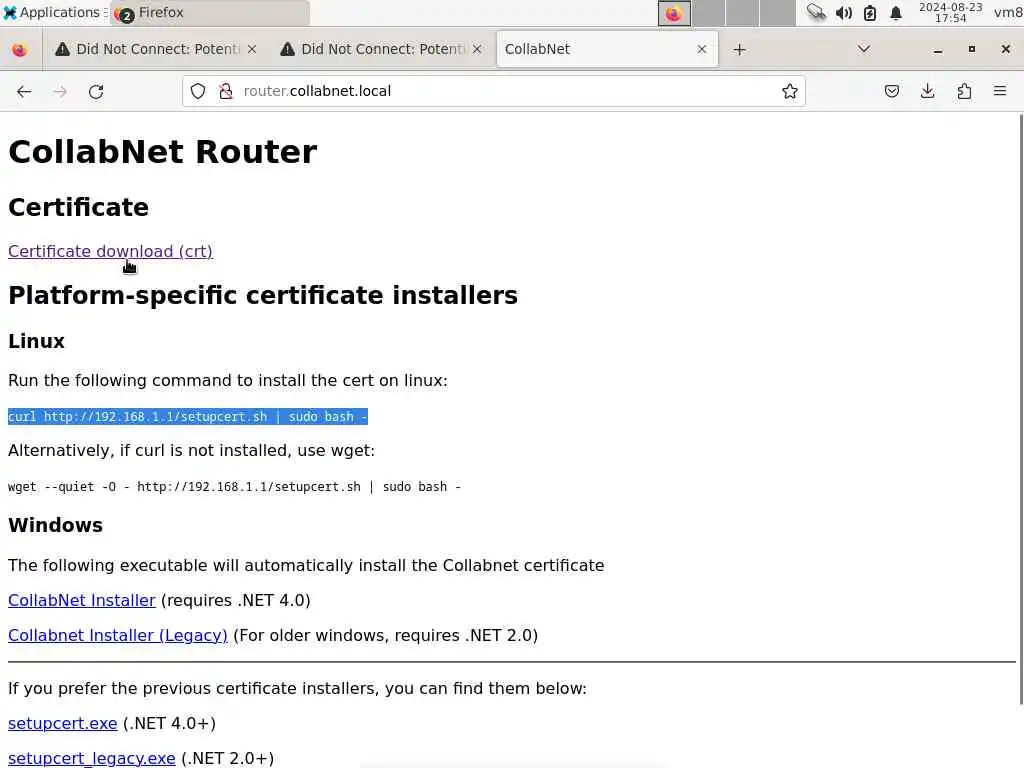The image size is (1024, 768).
Task: Click the date and time clock
Action: pos(950,12)
